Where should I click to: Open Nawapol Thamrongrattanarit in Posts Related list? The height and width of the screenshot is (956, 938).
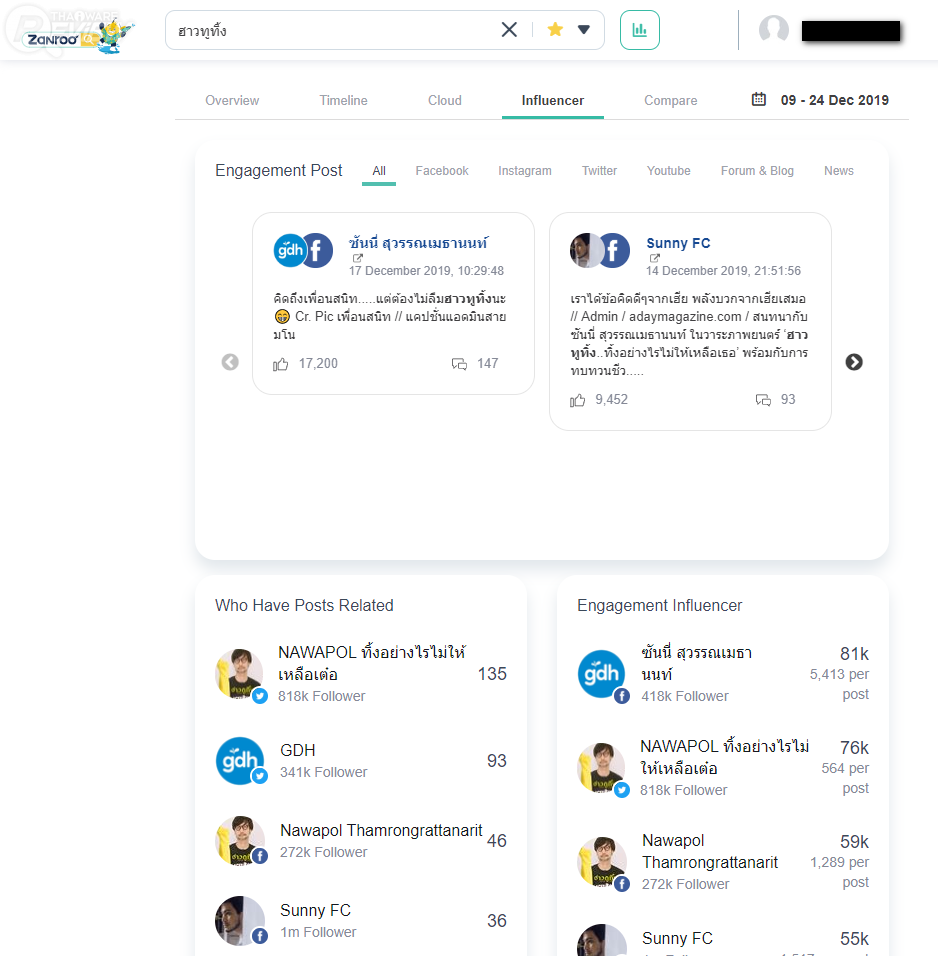[x=361, y=841]
